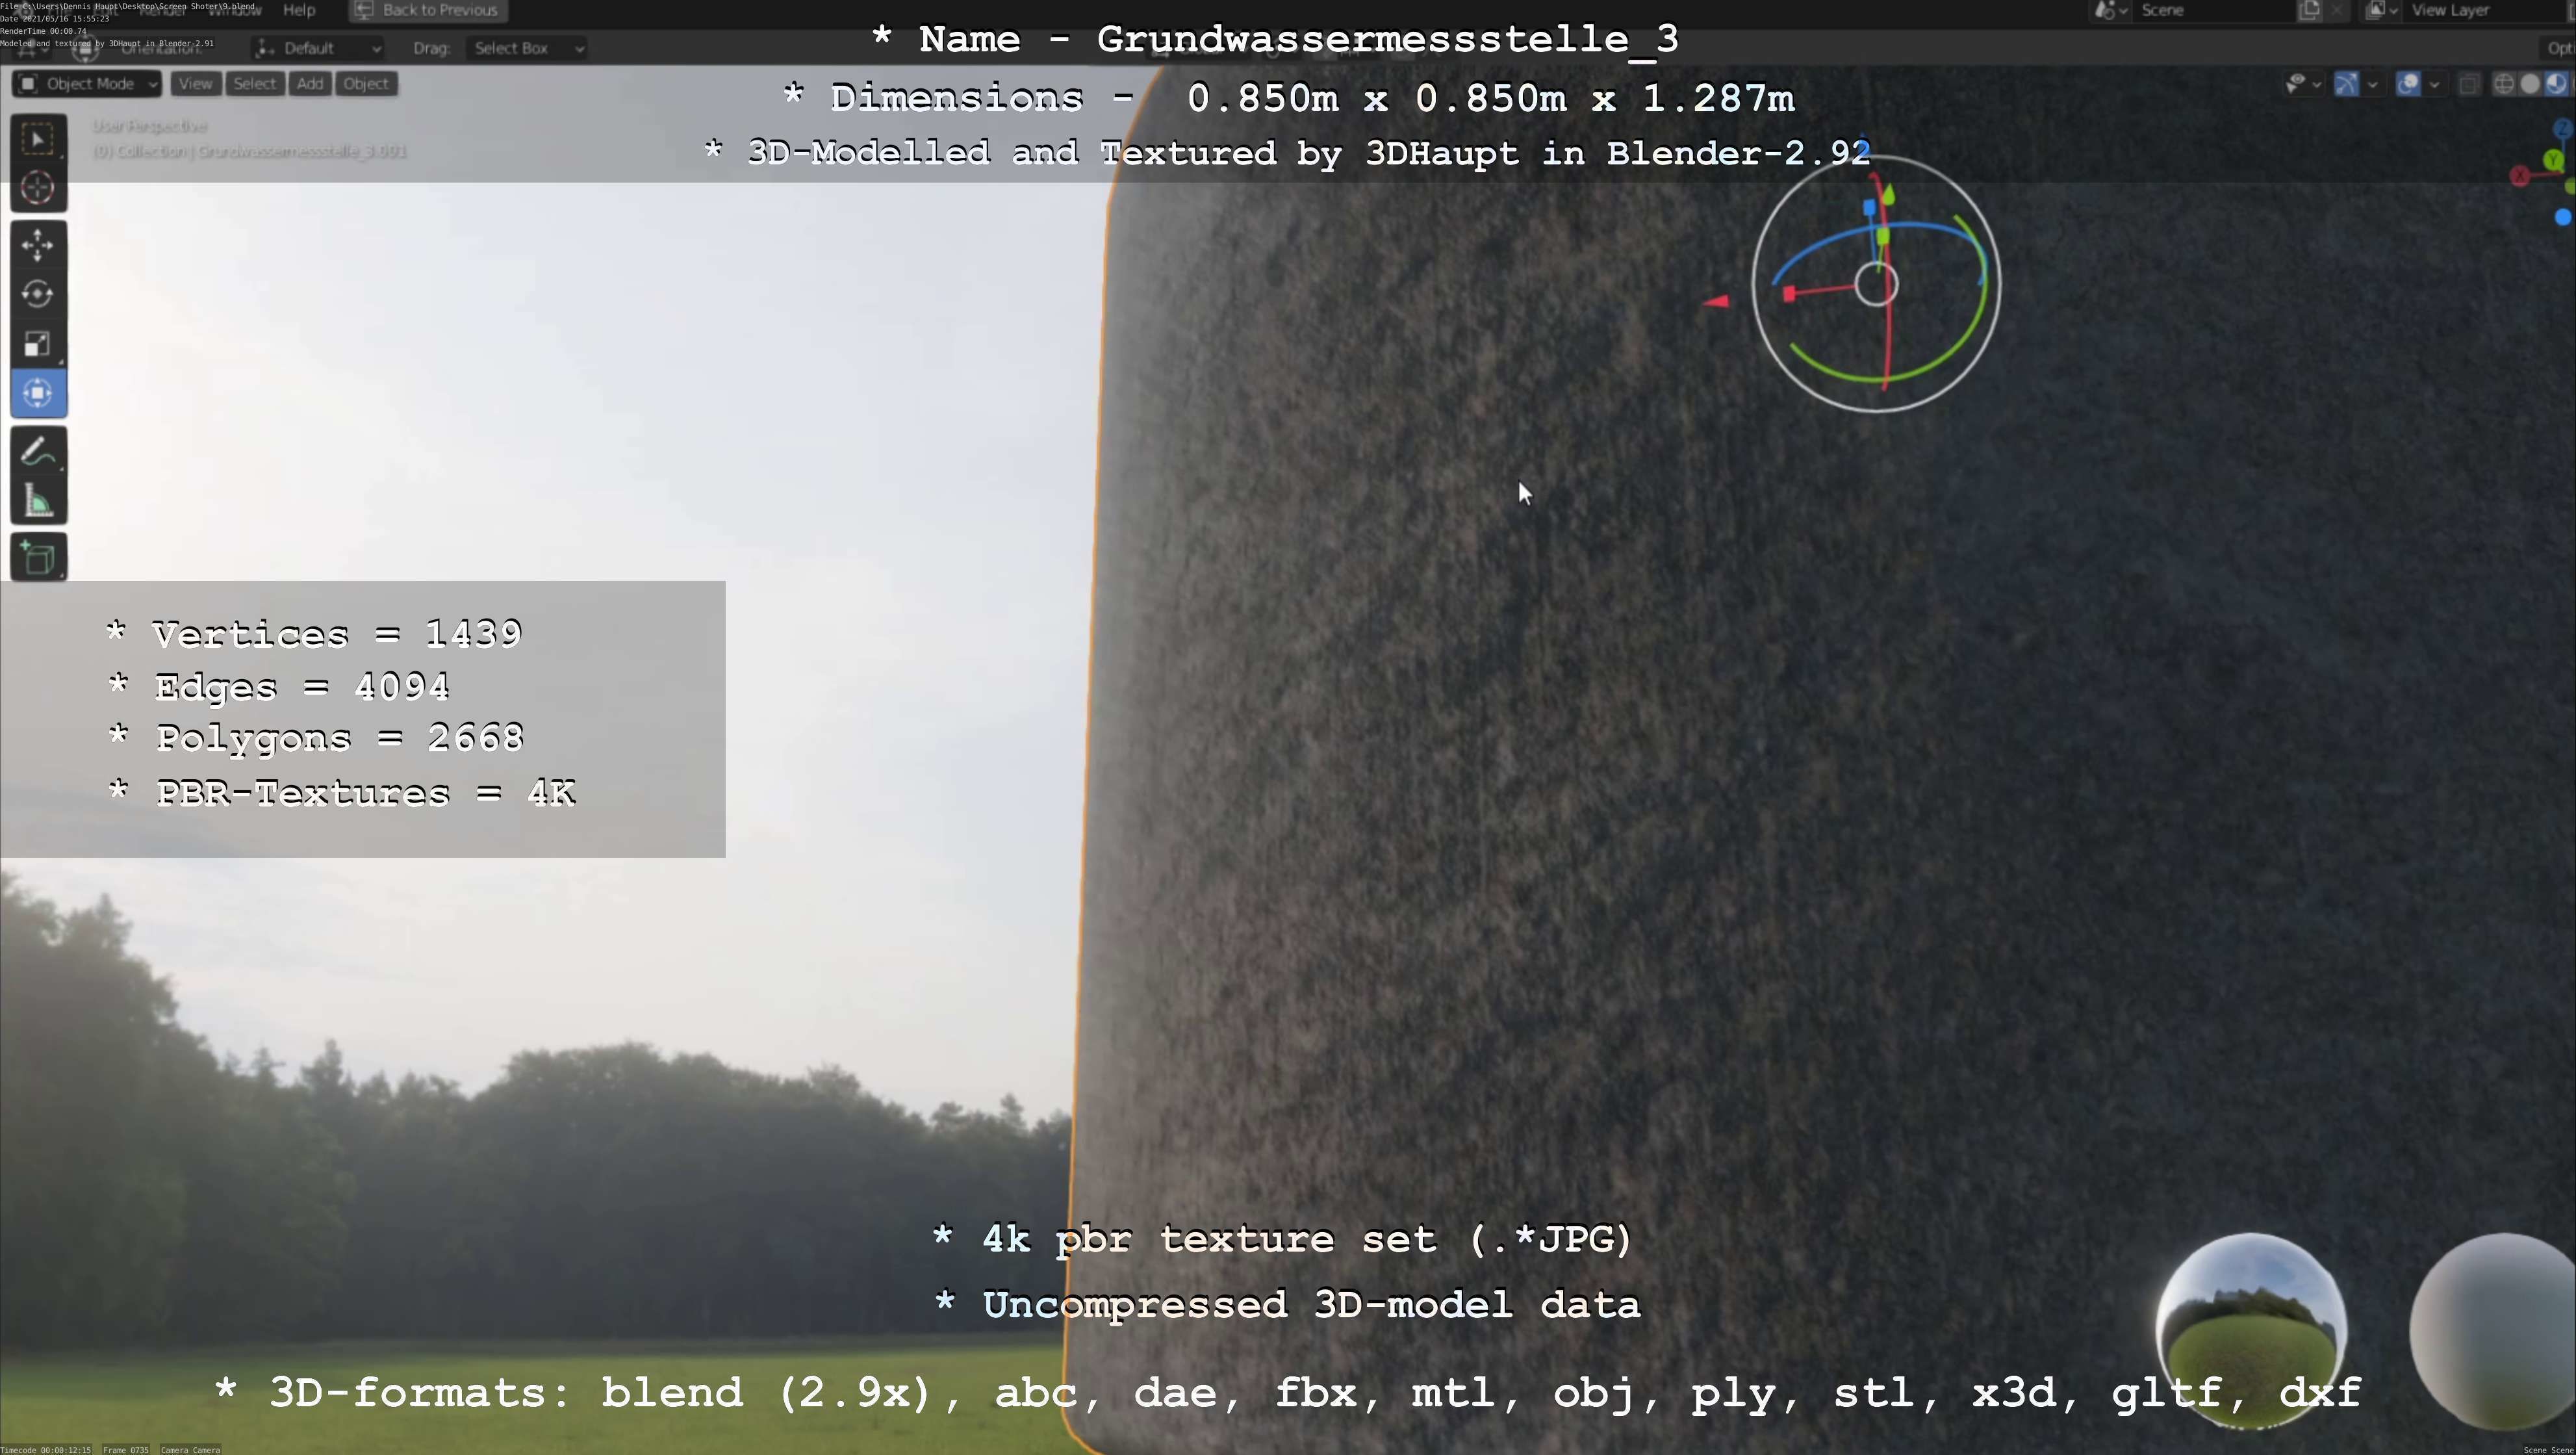Toggle viewport gizmos display
Image resolution: width=2576 pixels, height=1455 pixels.
2346,84
